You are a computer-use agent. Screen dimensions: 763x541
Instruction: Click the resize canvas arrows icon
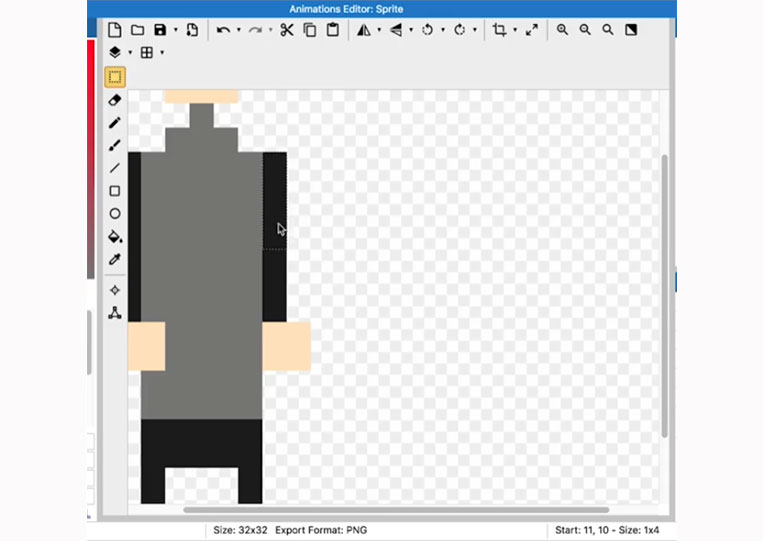coord(531,30)
